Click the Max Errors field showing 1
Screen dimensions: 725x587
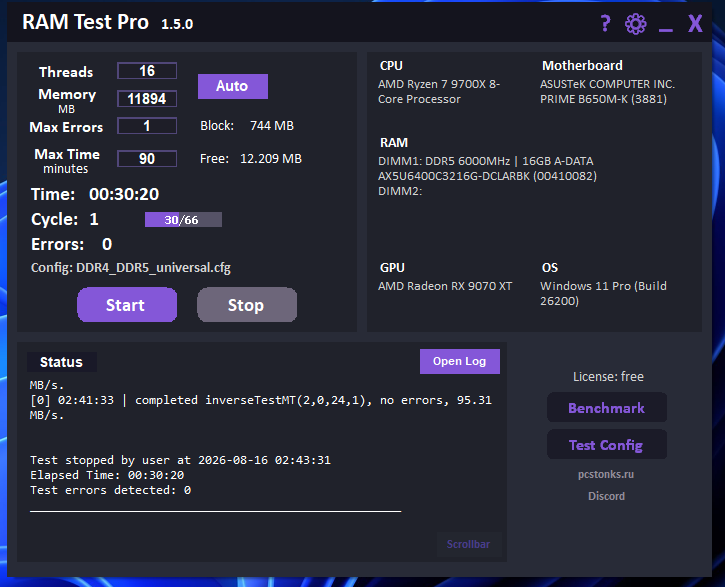[147, 126]
